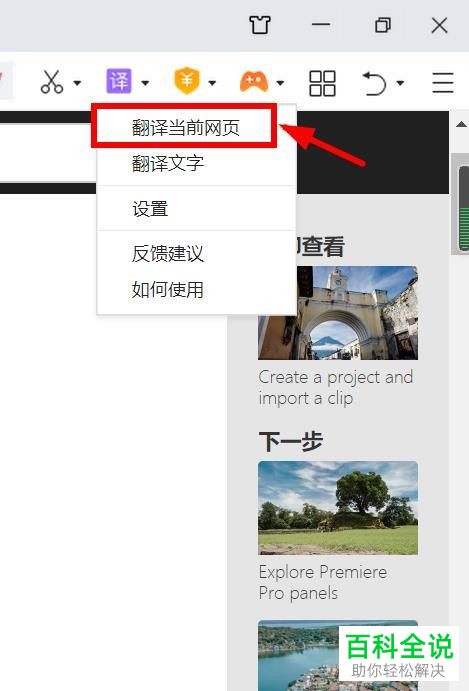The width and height of the screenshot is (469, 691).
Task: Select 翻译当前网页 menu item
Action: coord(185,127)
